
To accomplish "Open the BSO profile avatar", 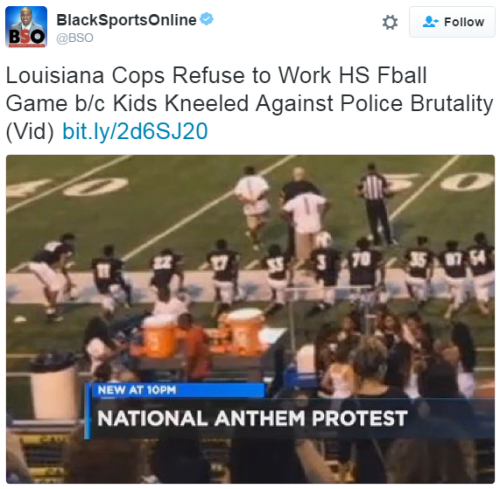I will click(x=26, y=27).
